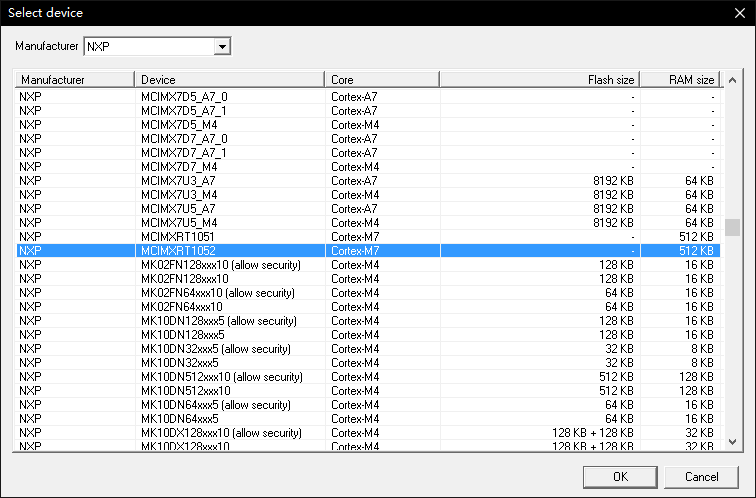Click Cortex-A7 core of MCIMX7D7_A7_0 row
Viewport: 756px width, 498px height.
click(x=354, y=139)
